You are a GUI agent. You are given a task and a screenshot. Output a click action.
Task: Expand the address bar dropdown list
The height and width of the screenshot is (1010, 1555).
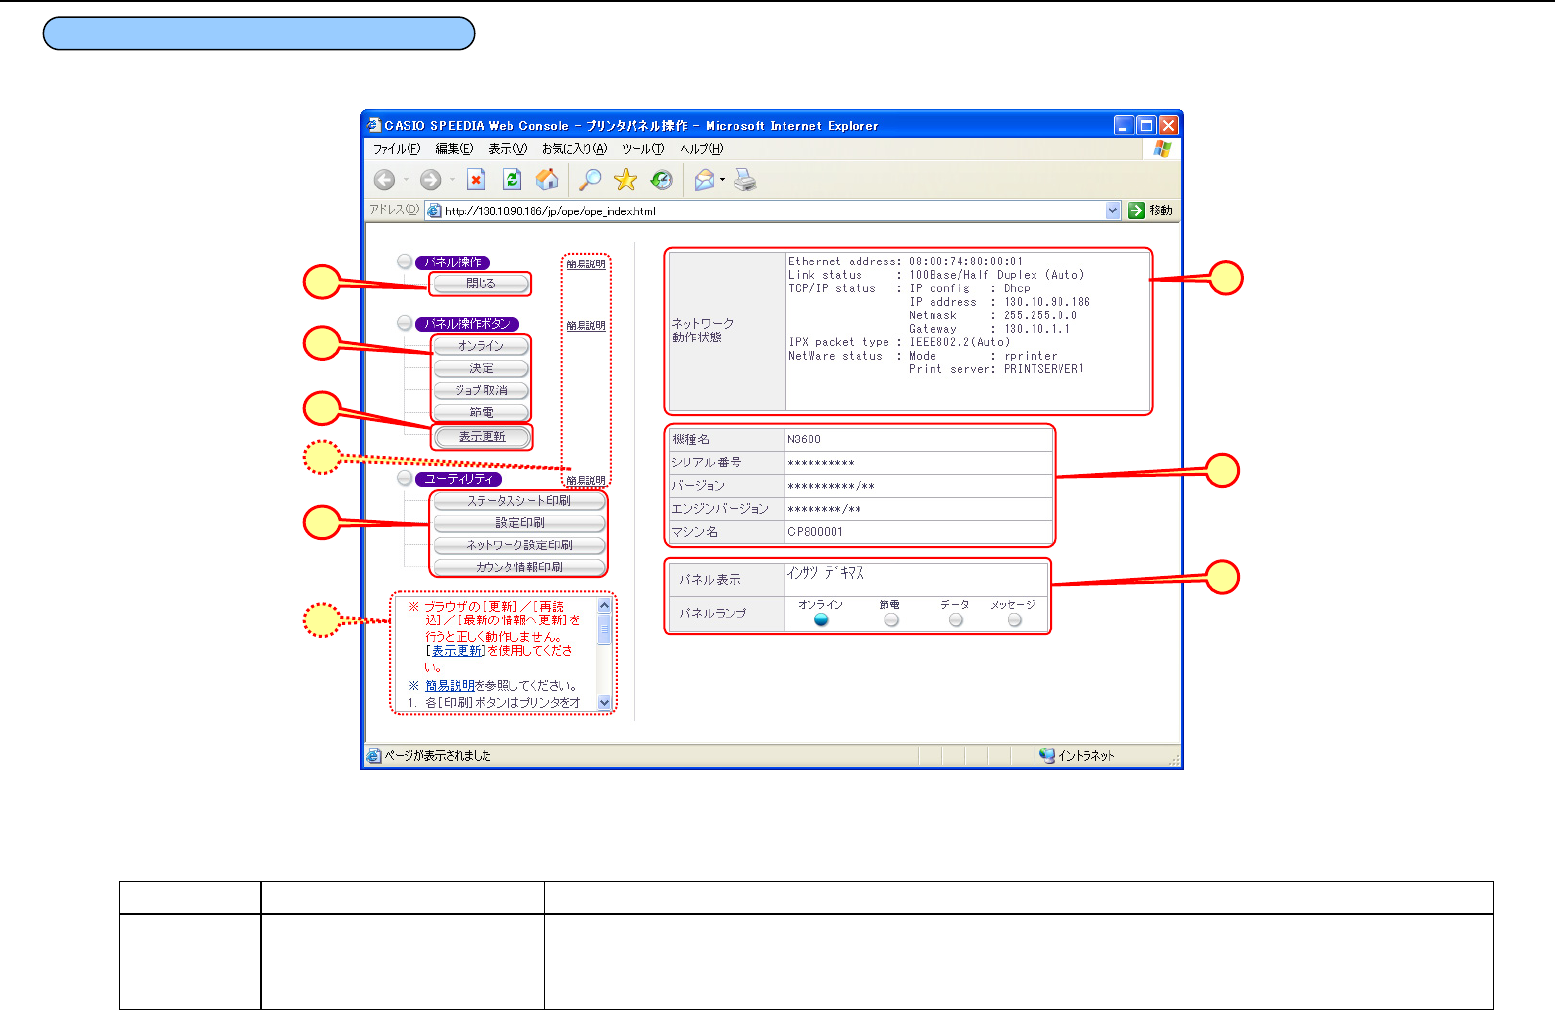pyautogui.click(x=1113, y=211)
